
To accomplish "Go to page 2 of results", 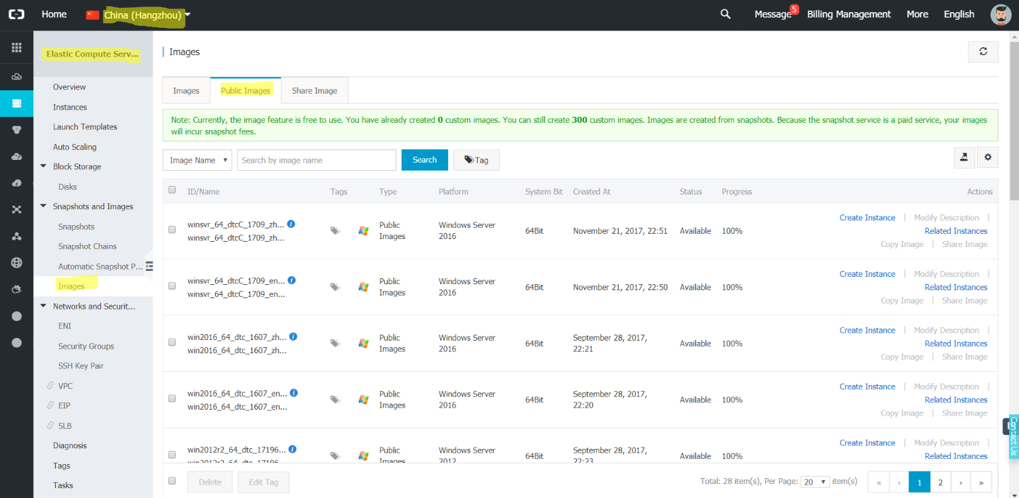I will [940, 482].
